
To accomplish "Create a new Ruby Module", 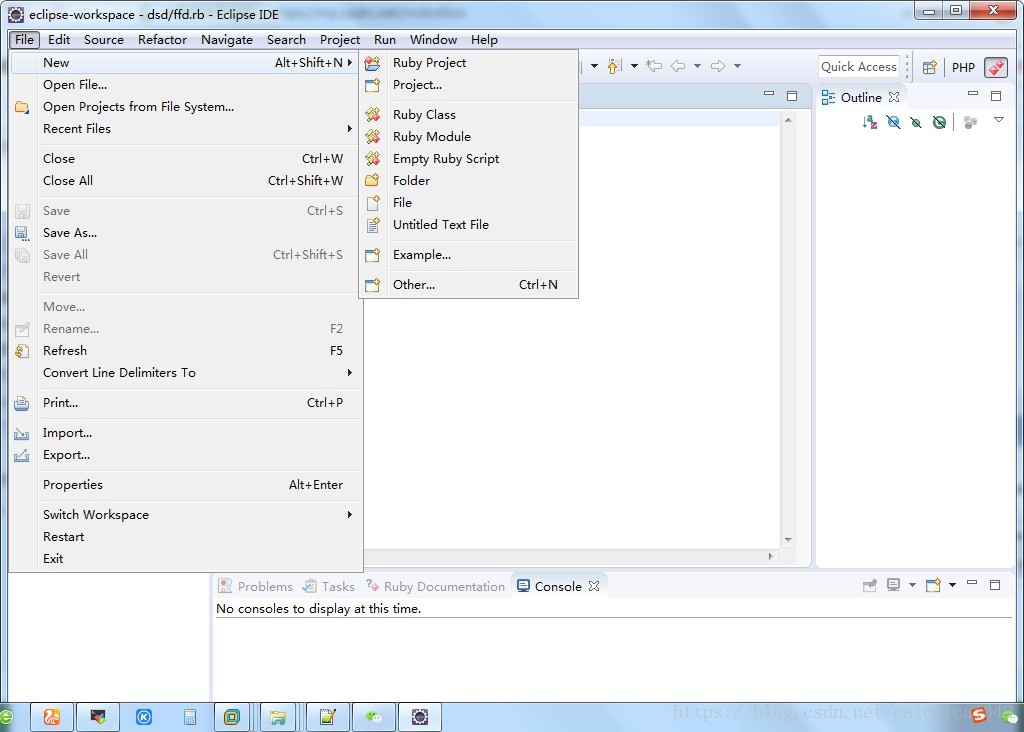I will (468, 136).
